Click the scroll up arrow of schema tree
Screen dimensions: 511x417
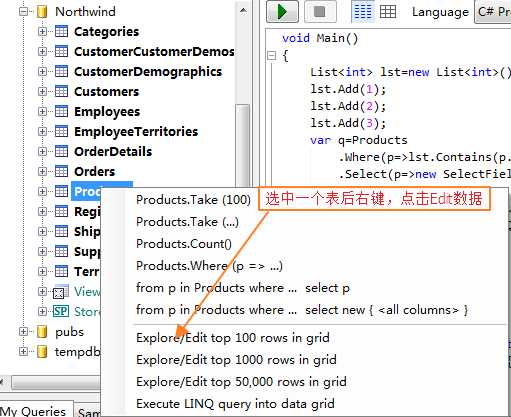coord(243,11)
